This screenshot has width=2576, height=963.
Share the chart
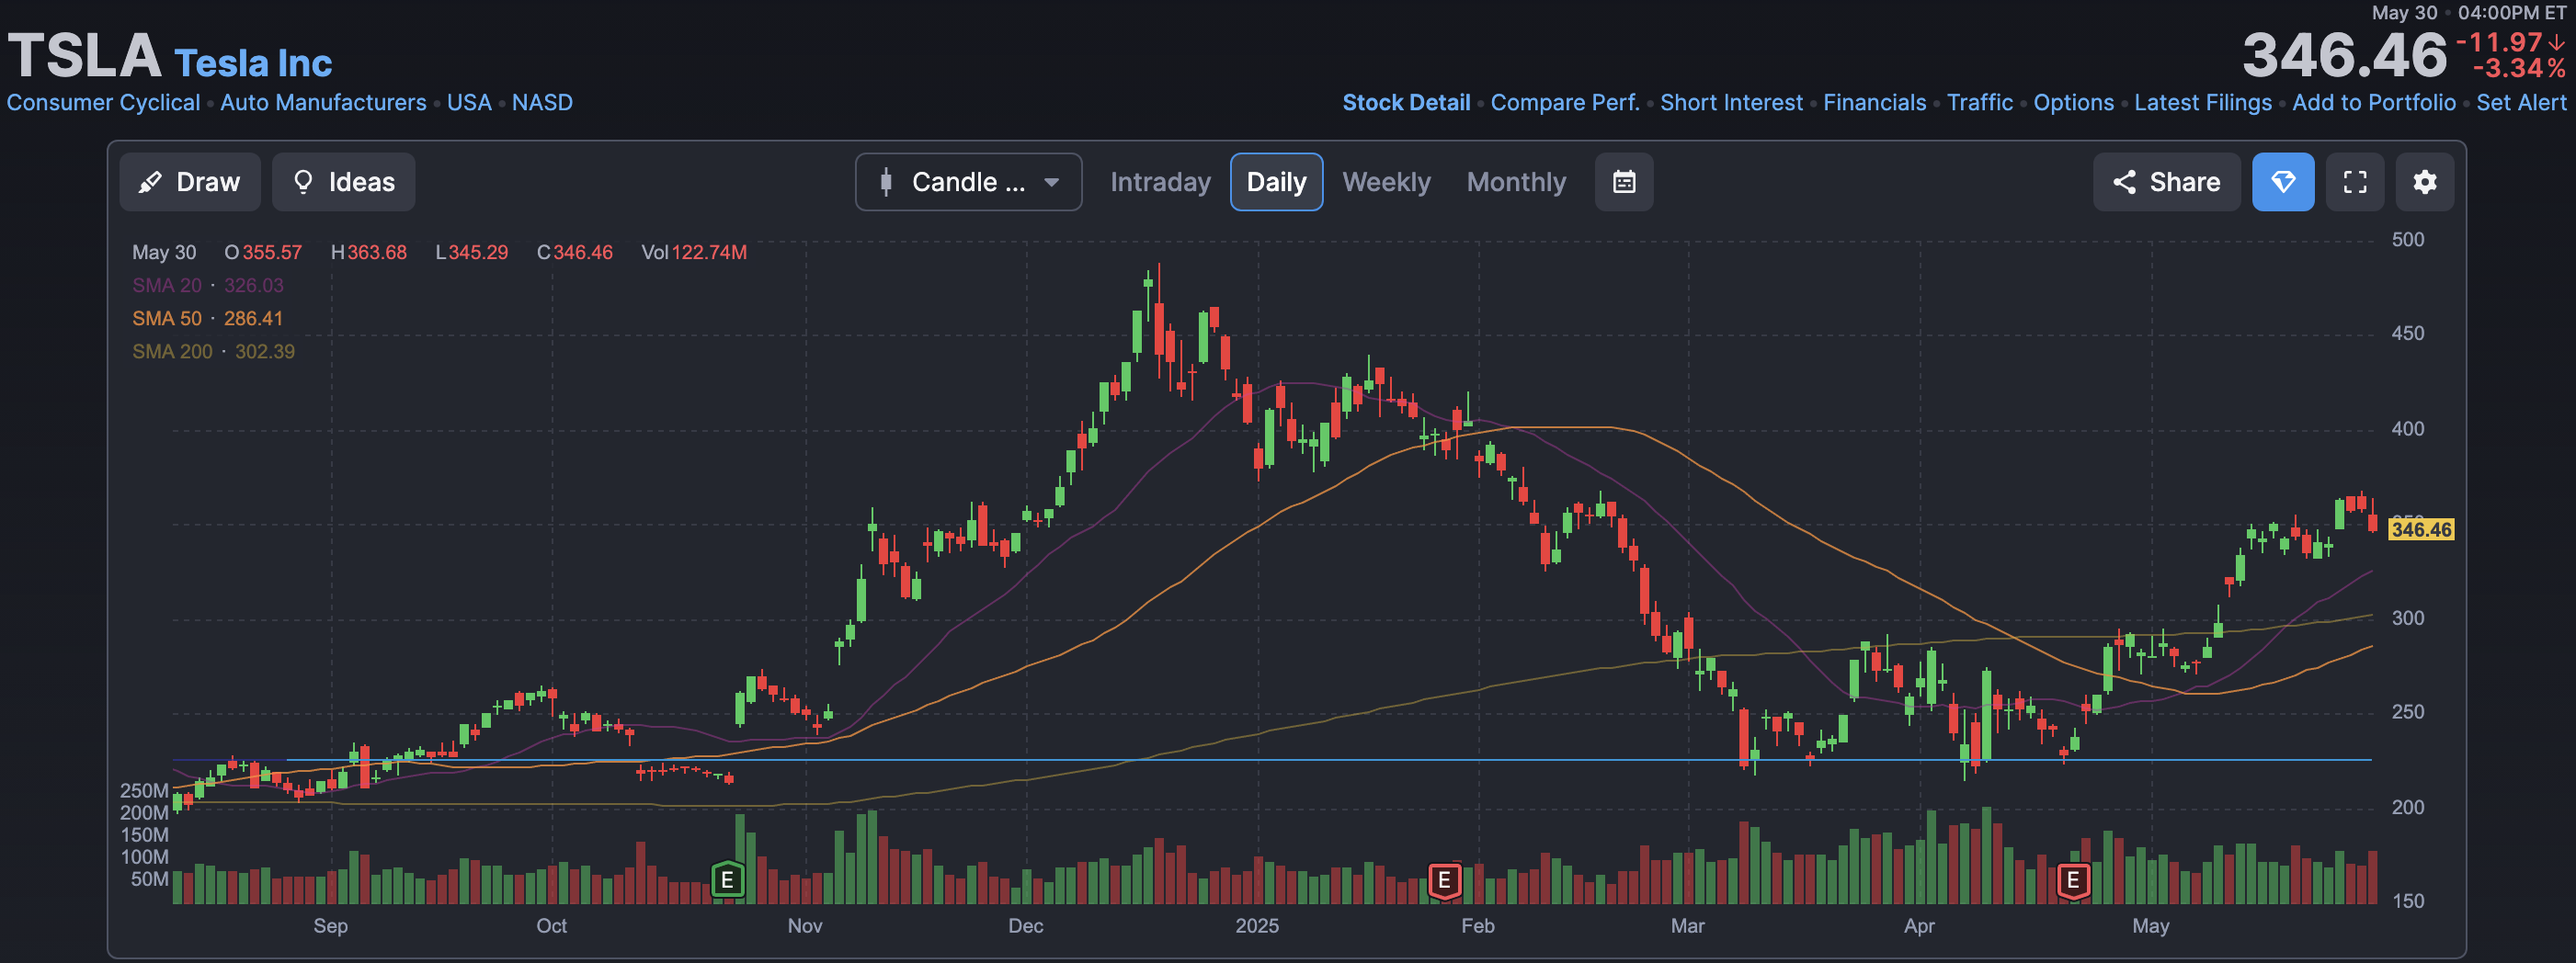[2166, 182]
